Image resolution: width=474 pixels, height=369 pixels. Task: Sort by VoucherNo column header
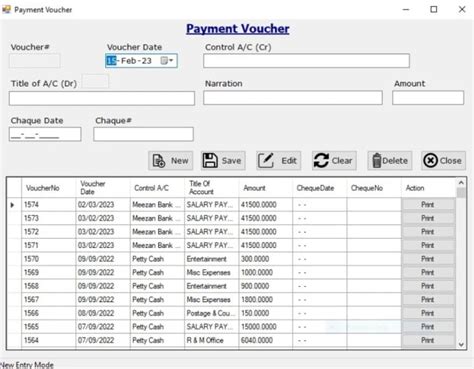pyautogui.click(x=49, y=188)
